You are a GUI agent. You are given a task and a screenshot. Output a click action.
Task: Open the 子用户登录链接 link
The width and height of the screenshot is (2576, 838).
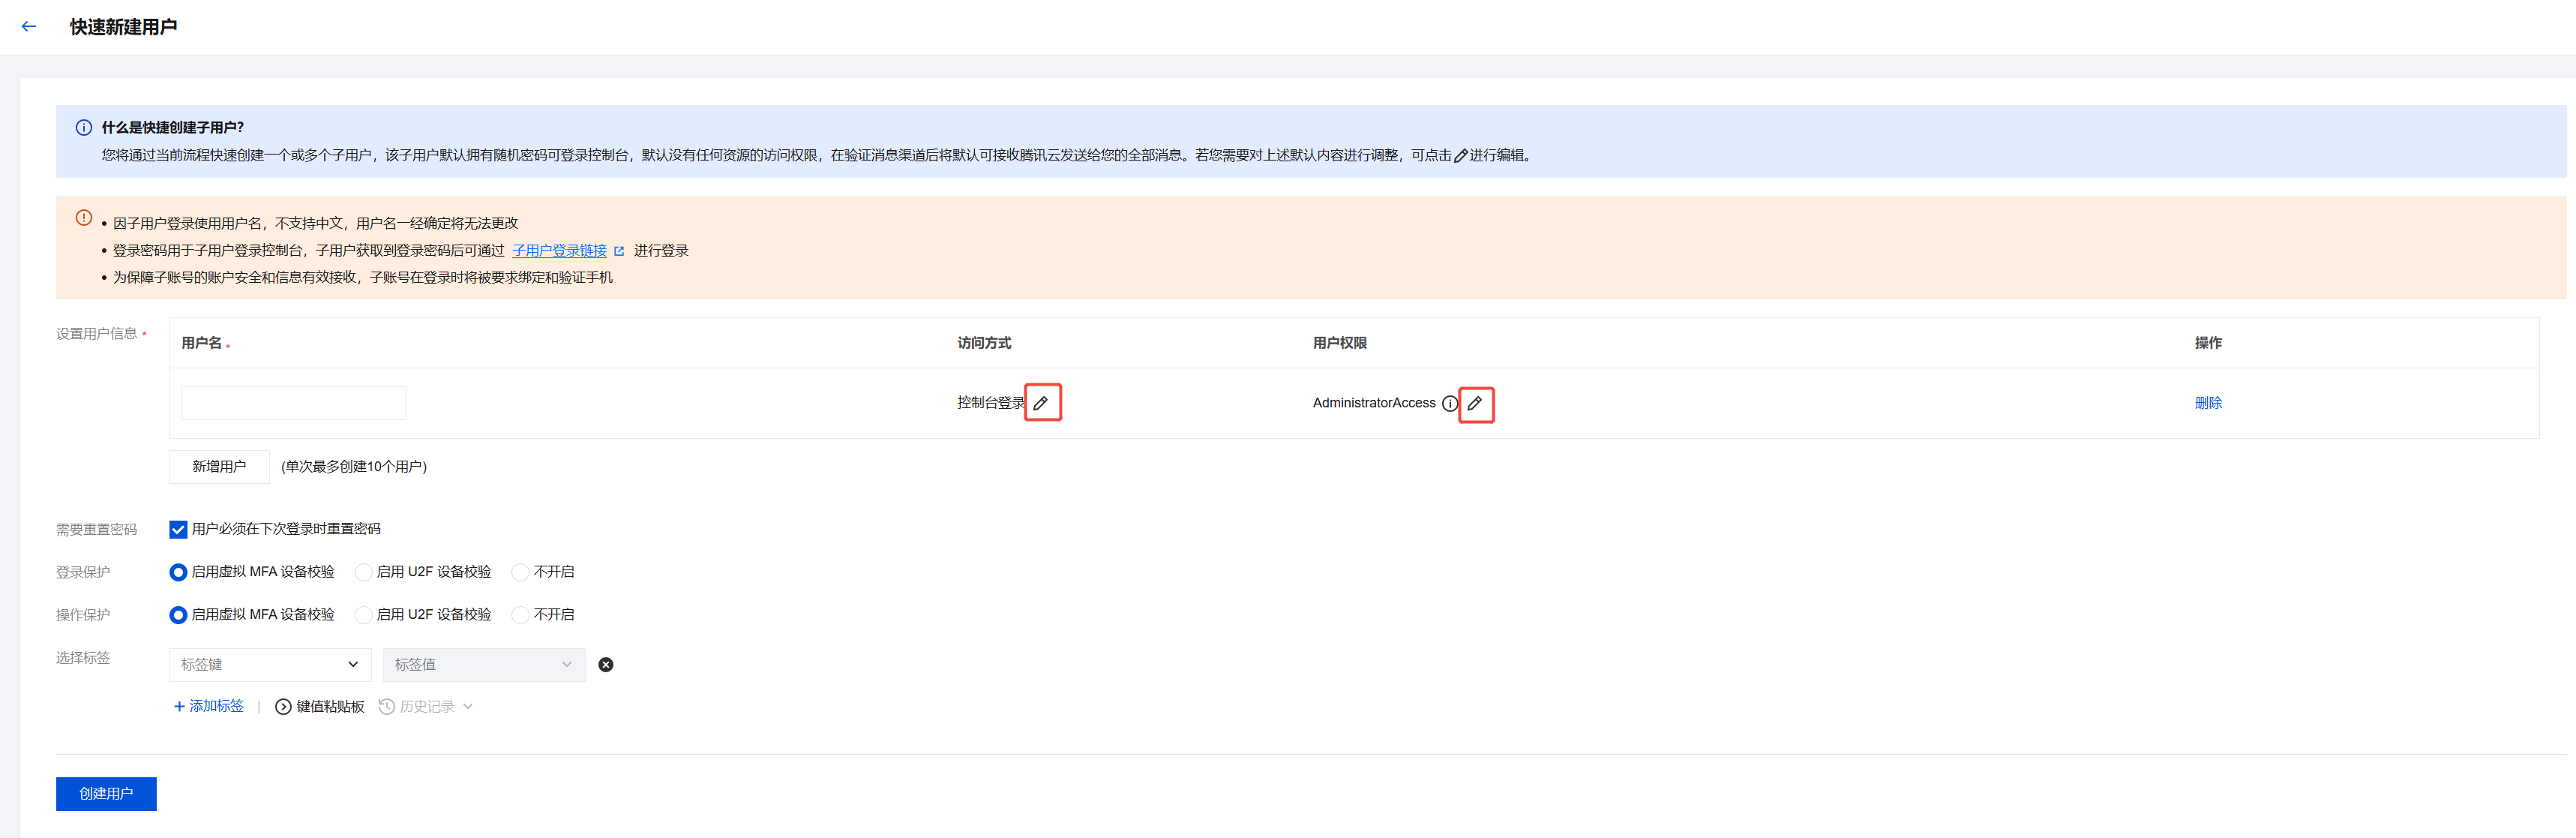[x=559, y=251]
